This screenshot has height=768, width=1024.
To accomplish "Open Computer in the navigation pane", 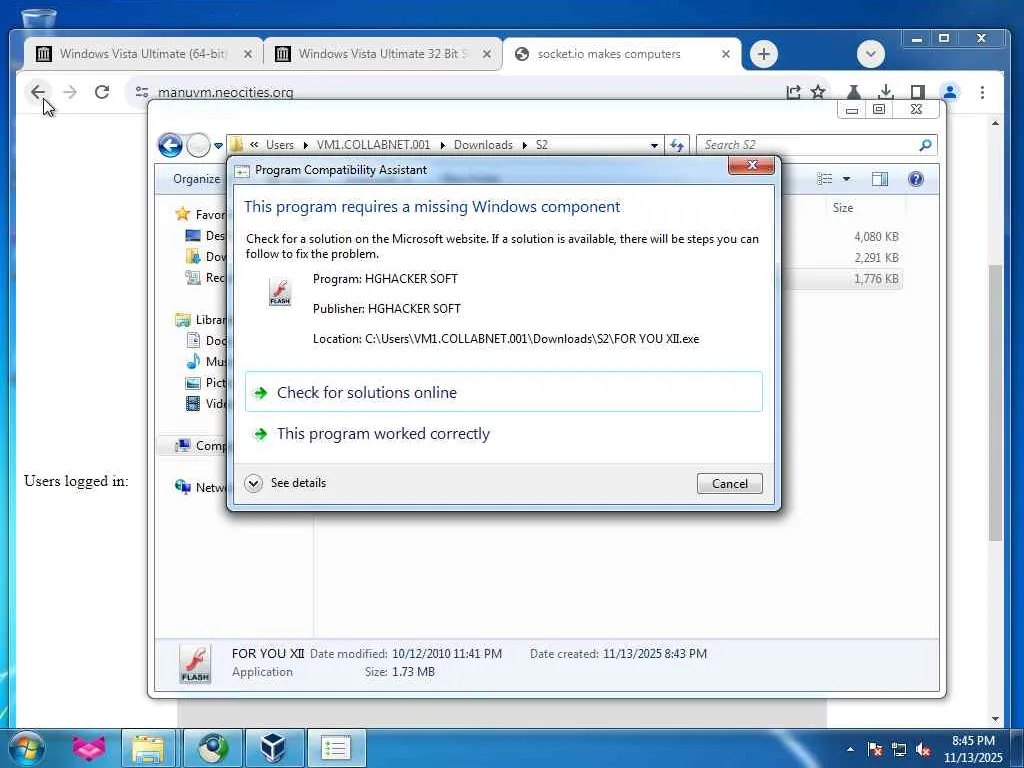I will point(200,445).
